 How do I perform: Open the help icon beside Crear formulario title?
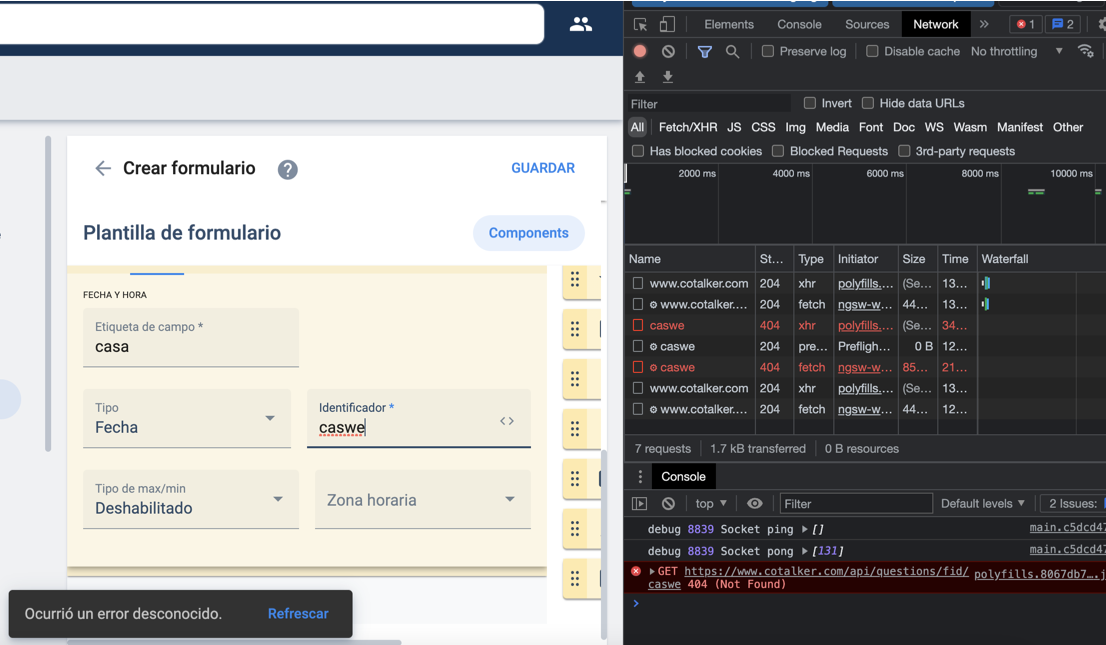[287, 168]
